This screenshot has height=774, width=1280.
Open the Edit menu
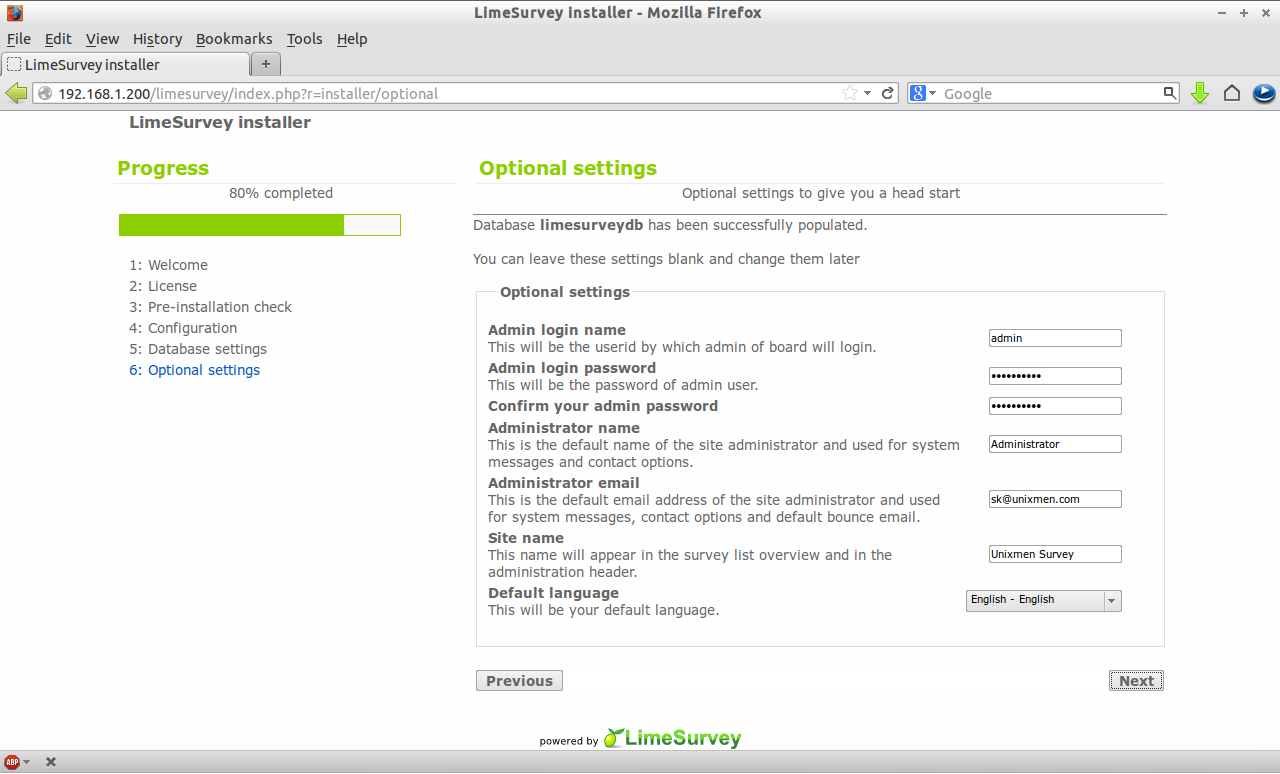click(x=58, y=39)
